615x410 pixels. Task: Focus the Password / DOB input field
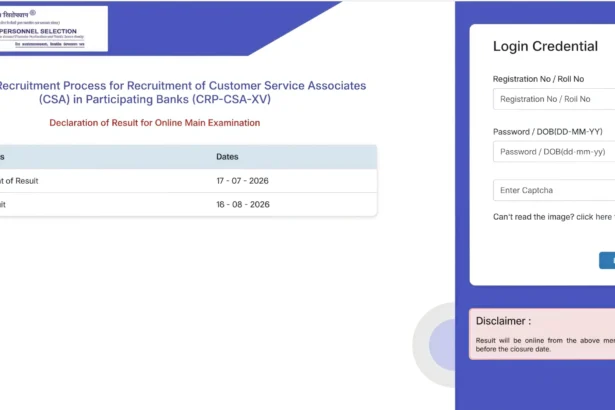[554, 151]
